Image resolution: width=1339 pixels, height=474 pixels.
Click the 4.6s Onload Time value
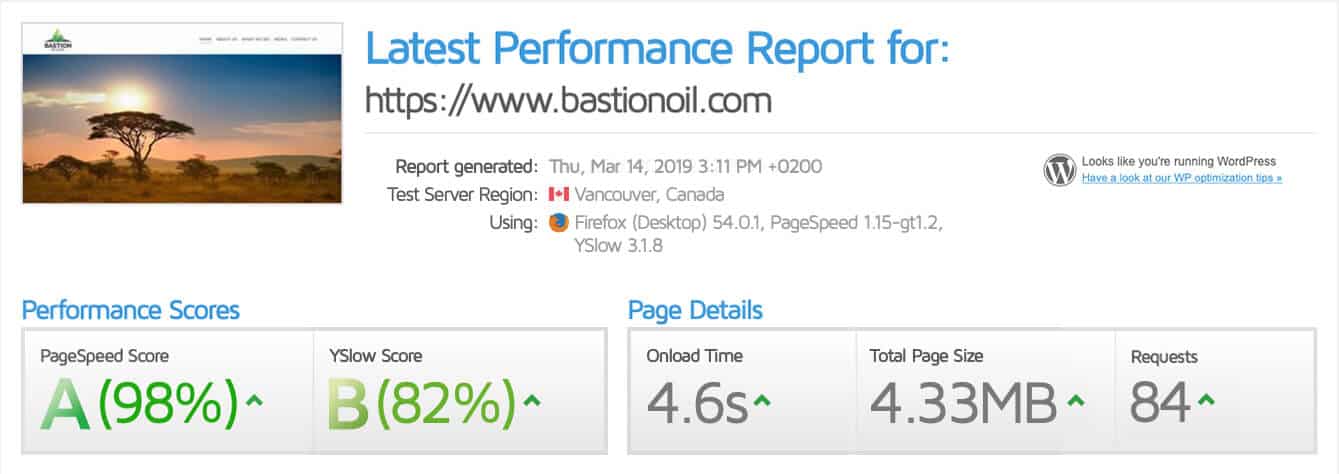[x=697, y=403]
